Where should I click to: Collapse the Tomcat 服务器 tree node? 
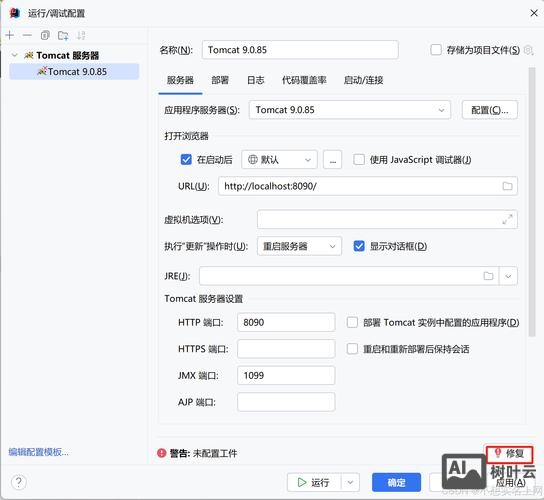coord(15,55)
